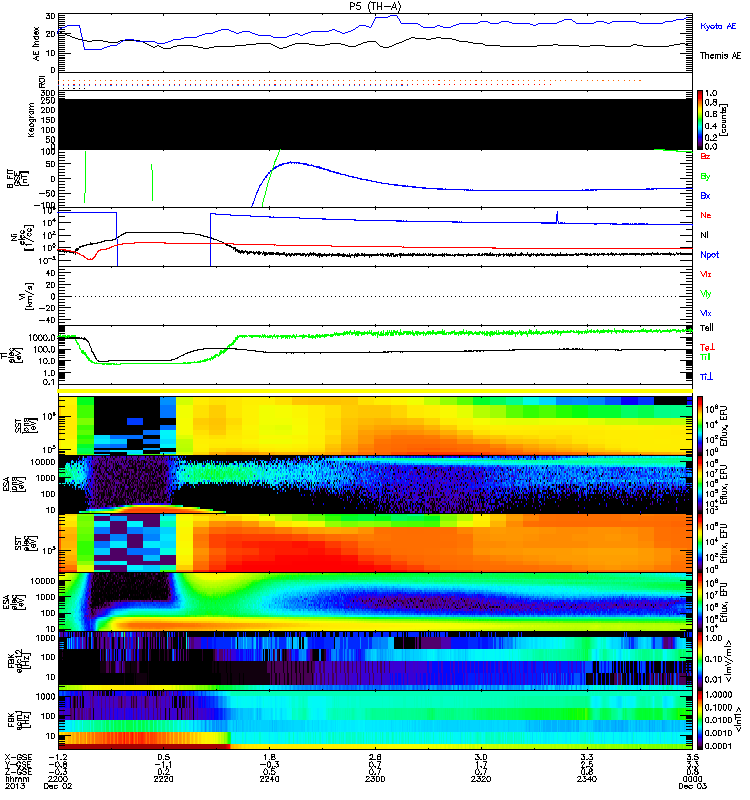Select the Dec 02 date label
The height and width of the screenshot is (800, 750).
coord(58,786)
